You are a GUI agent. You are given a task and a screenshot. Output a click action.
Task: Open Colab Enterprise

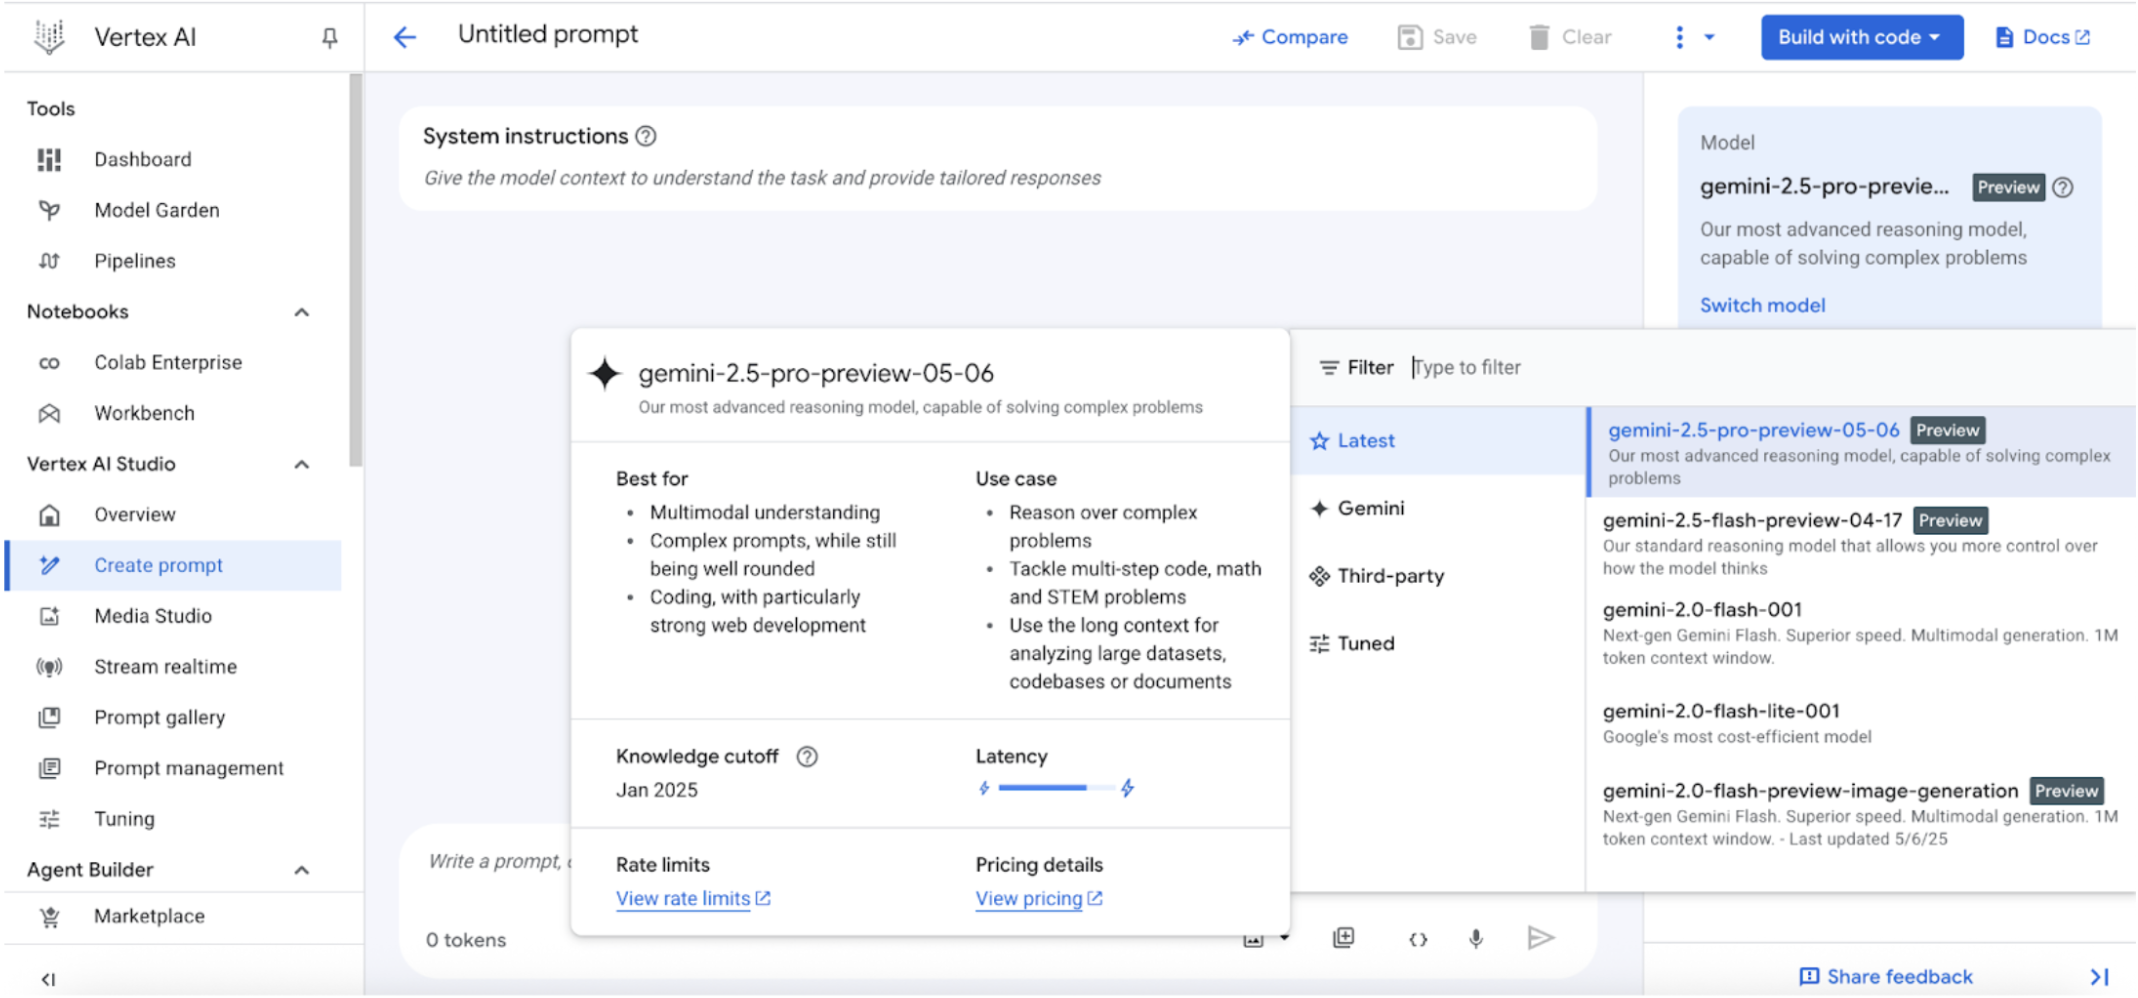point(168,362)
